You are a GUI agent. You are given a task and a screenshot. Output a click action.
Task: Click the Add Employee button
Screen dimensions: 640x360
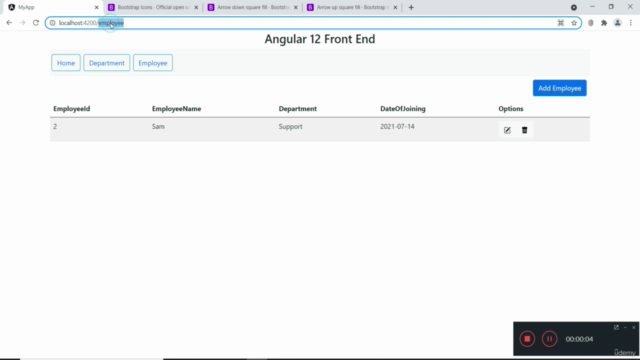click(x=560, y=88)
